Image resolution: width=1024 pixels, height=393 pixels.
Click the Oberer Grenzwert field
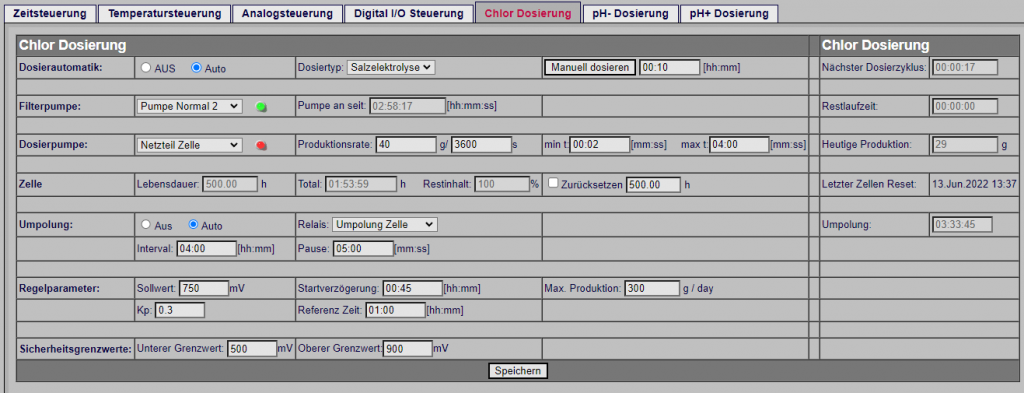click(x=408, y=349)
